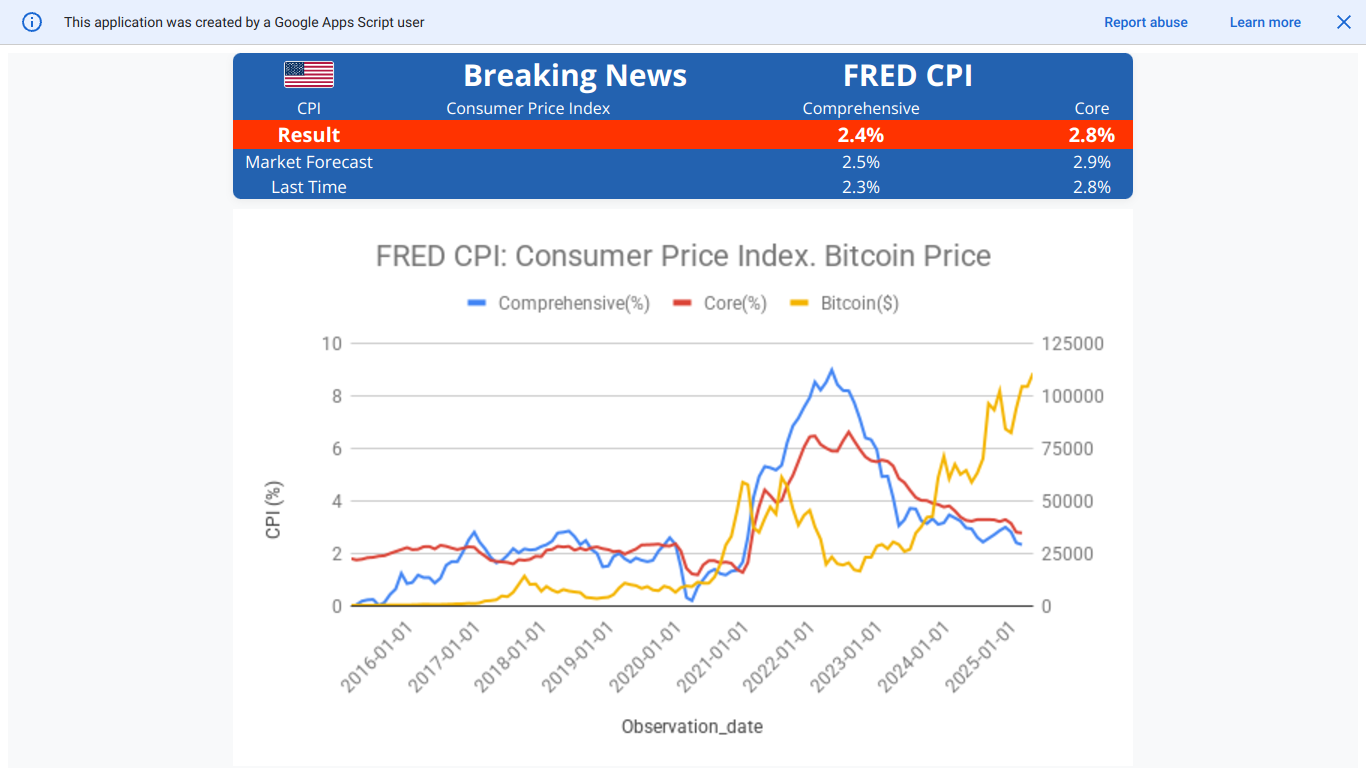Click the US flag icon
The width and height of the screenshot is (1366, 768).
coord(309,75)
